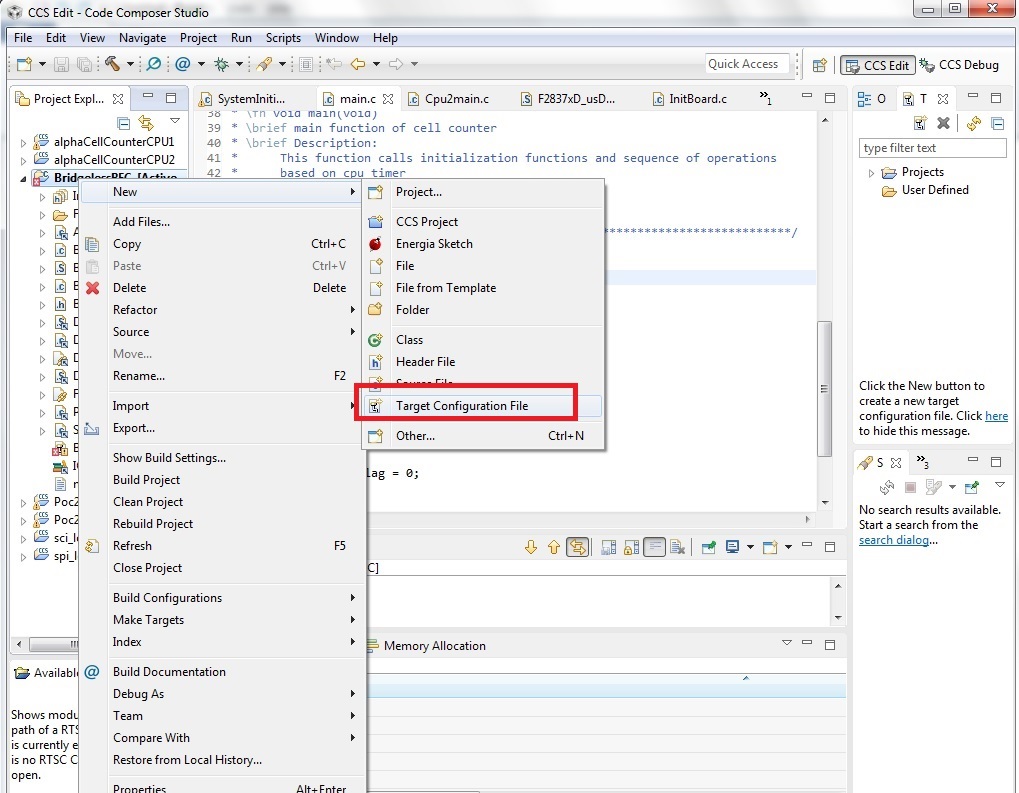
Task: Switch to the InitBoard.c editor tab
Action: click(x=690, y=99)
